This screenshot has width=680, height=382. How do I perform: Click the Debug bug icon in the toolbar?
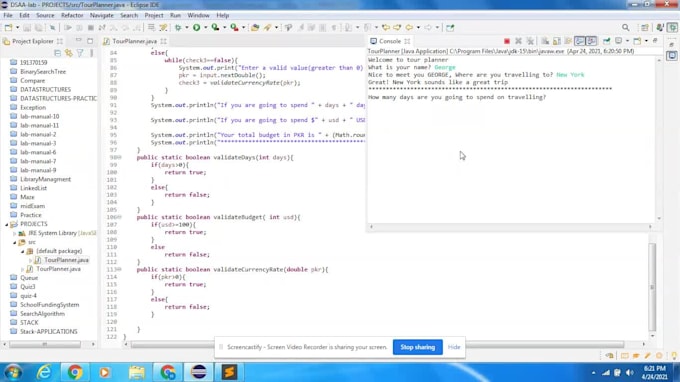click(178, 27)
